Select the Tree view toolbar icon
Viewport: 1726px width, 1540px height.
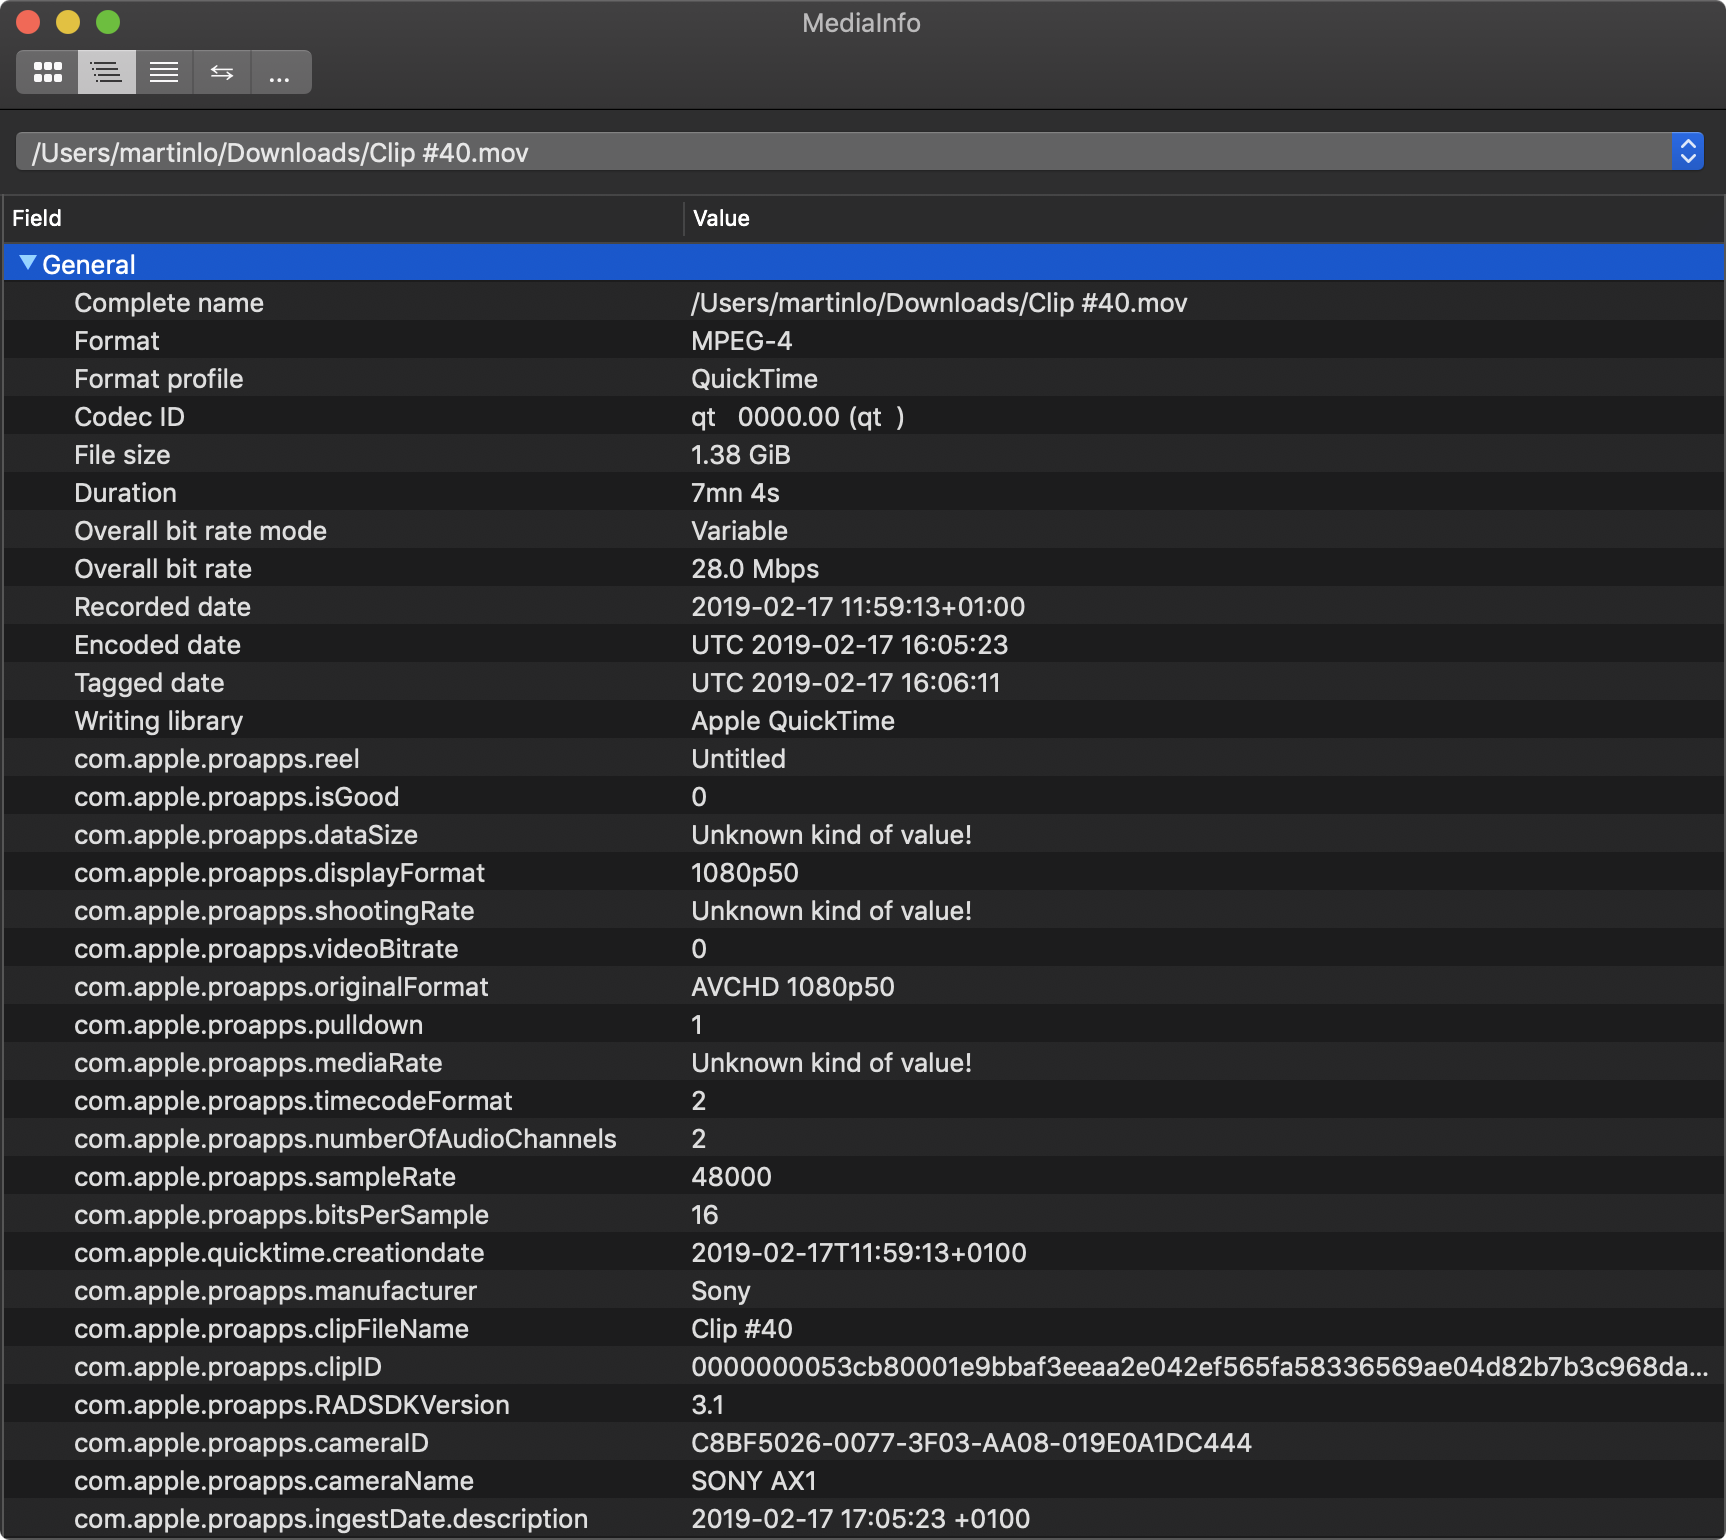tap(106, 72)
